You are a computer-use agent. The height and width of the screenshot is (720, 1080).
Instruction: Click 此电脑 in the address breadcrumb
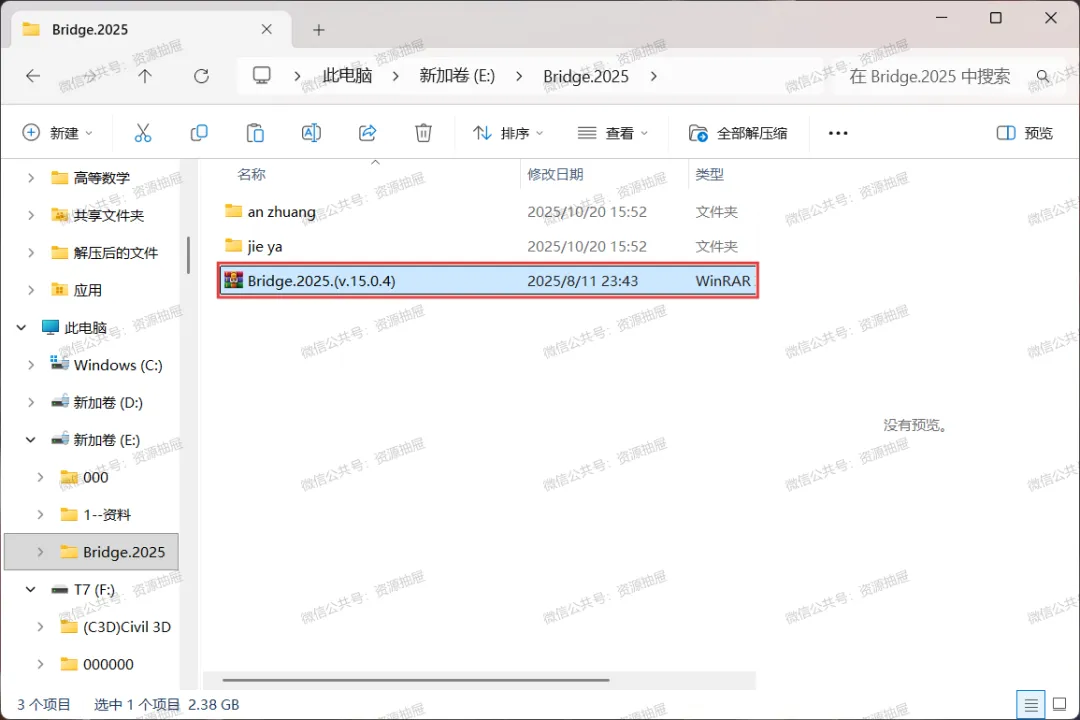tap(348, 76)
